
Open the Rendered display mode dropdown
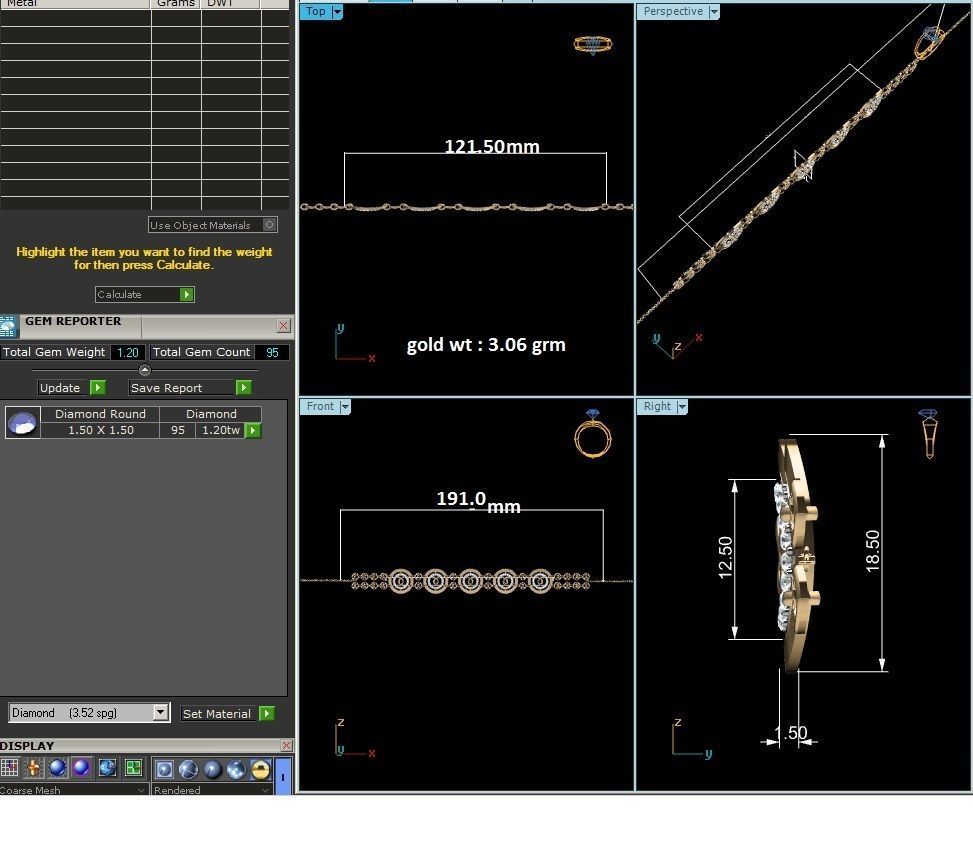click(x=212, y=790)
